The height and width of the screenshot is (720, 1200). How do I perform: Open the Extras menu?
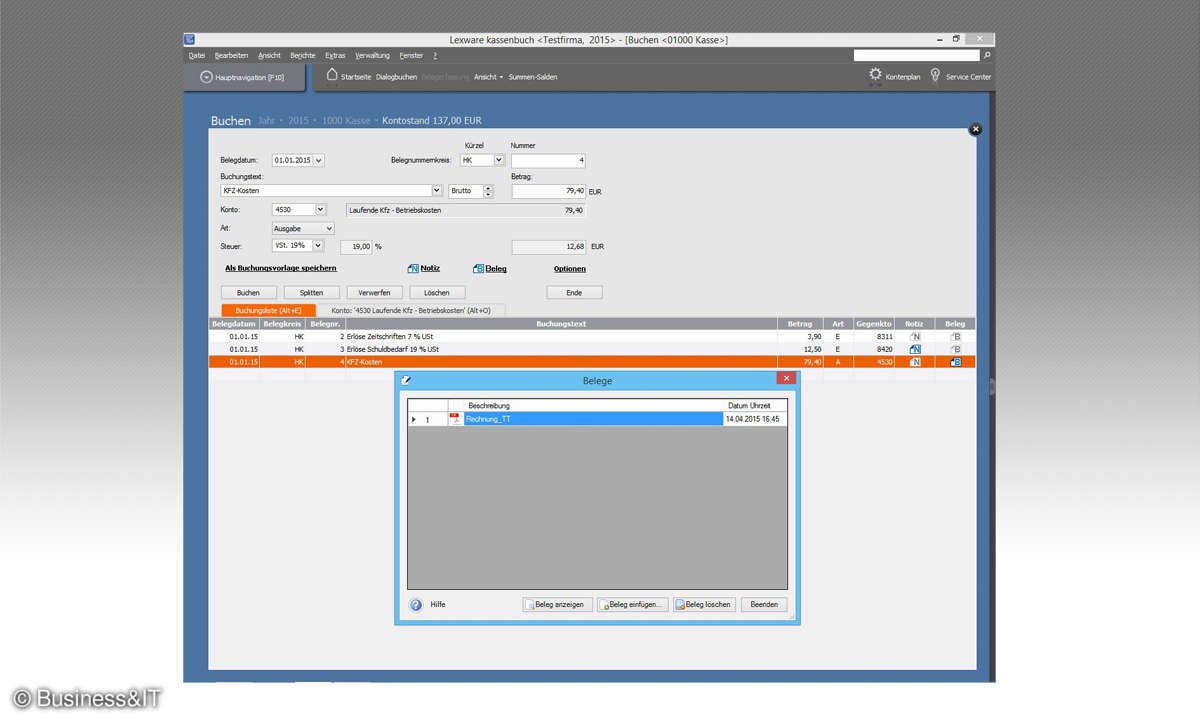pos(335,56)
